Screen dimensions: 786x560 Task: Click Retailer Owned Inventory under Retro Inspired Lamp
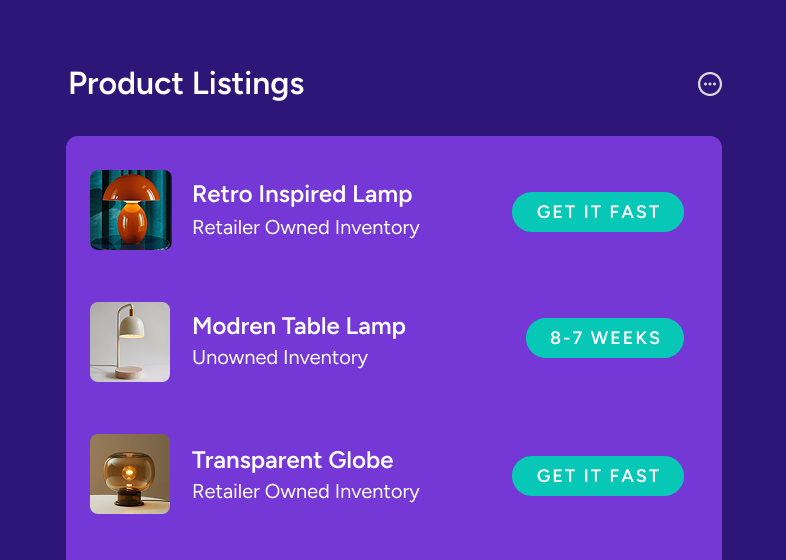click(x=305, y=228)
